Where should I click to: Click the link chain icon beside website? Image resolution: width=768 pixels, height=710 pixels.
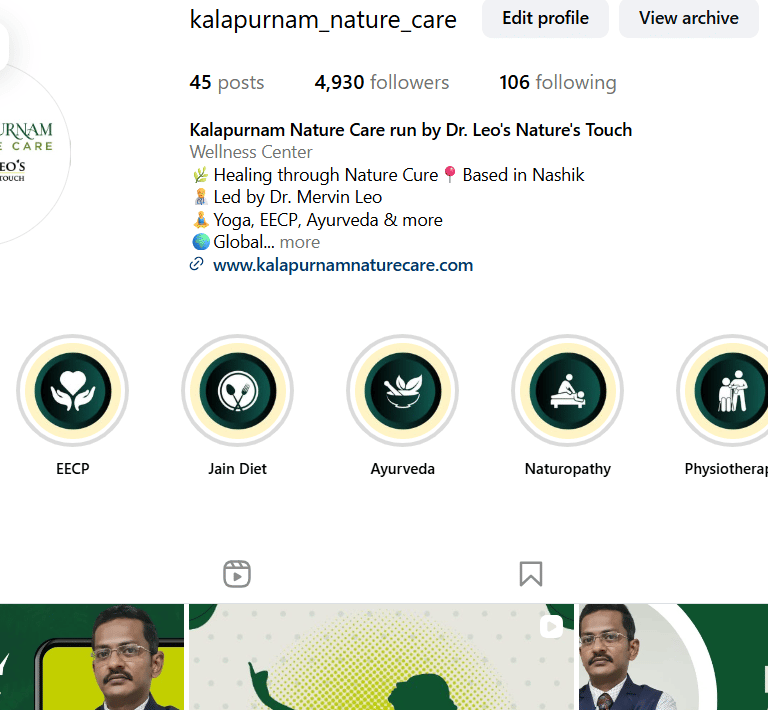tap(196, 264)
